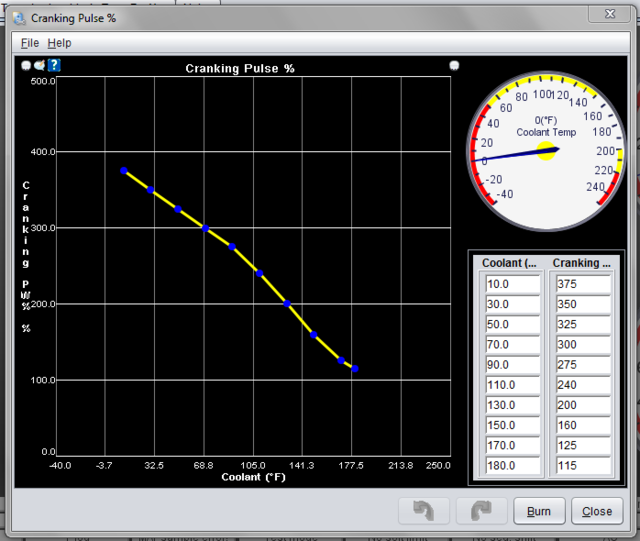Click the coolant field showing 10.0

click(508, 285)
